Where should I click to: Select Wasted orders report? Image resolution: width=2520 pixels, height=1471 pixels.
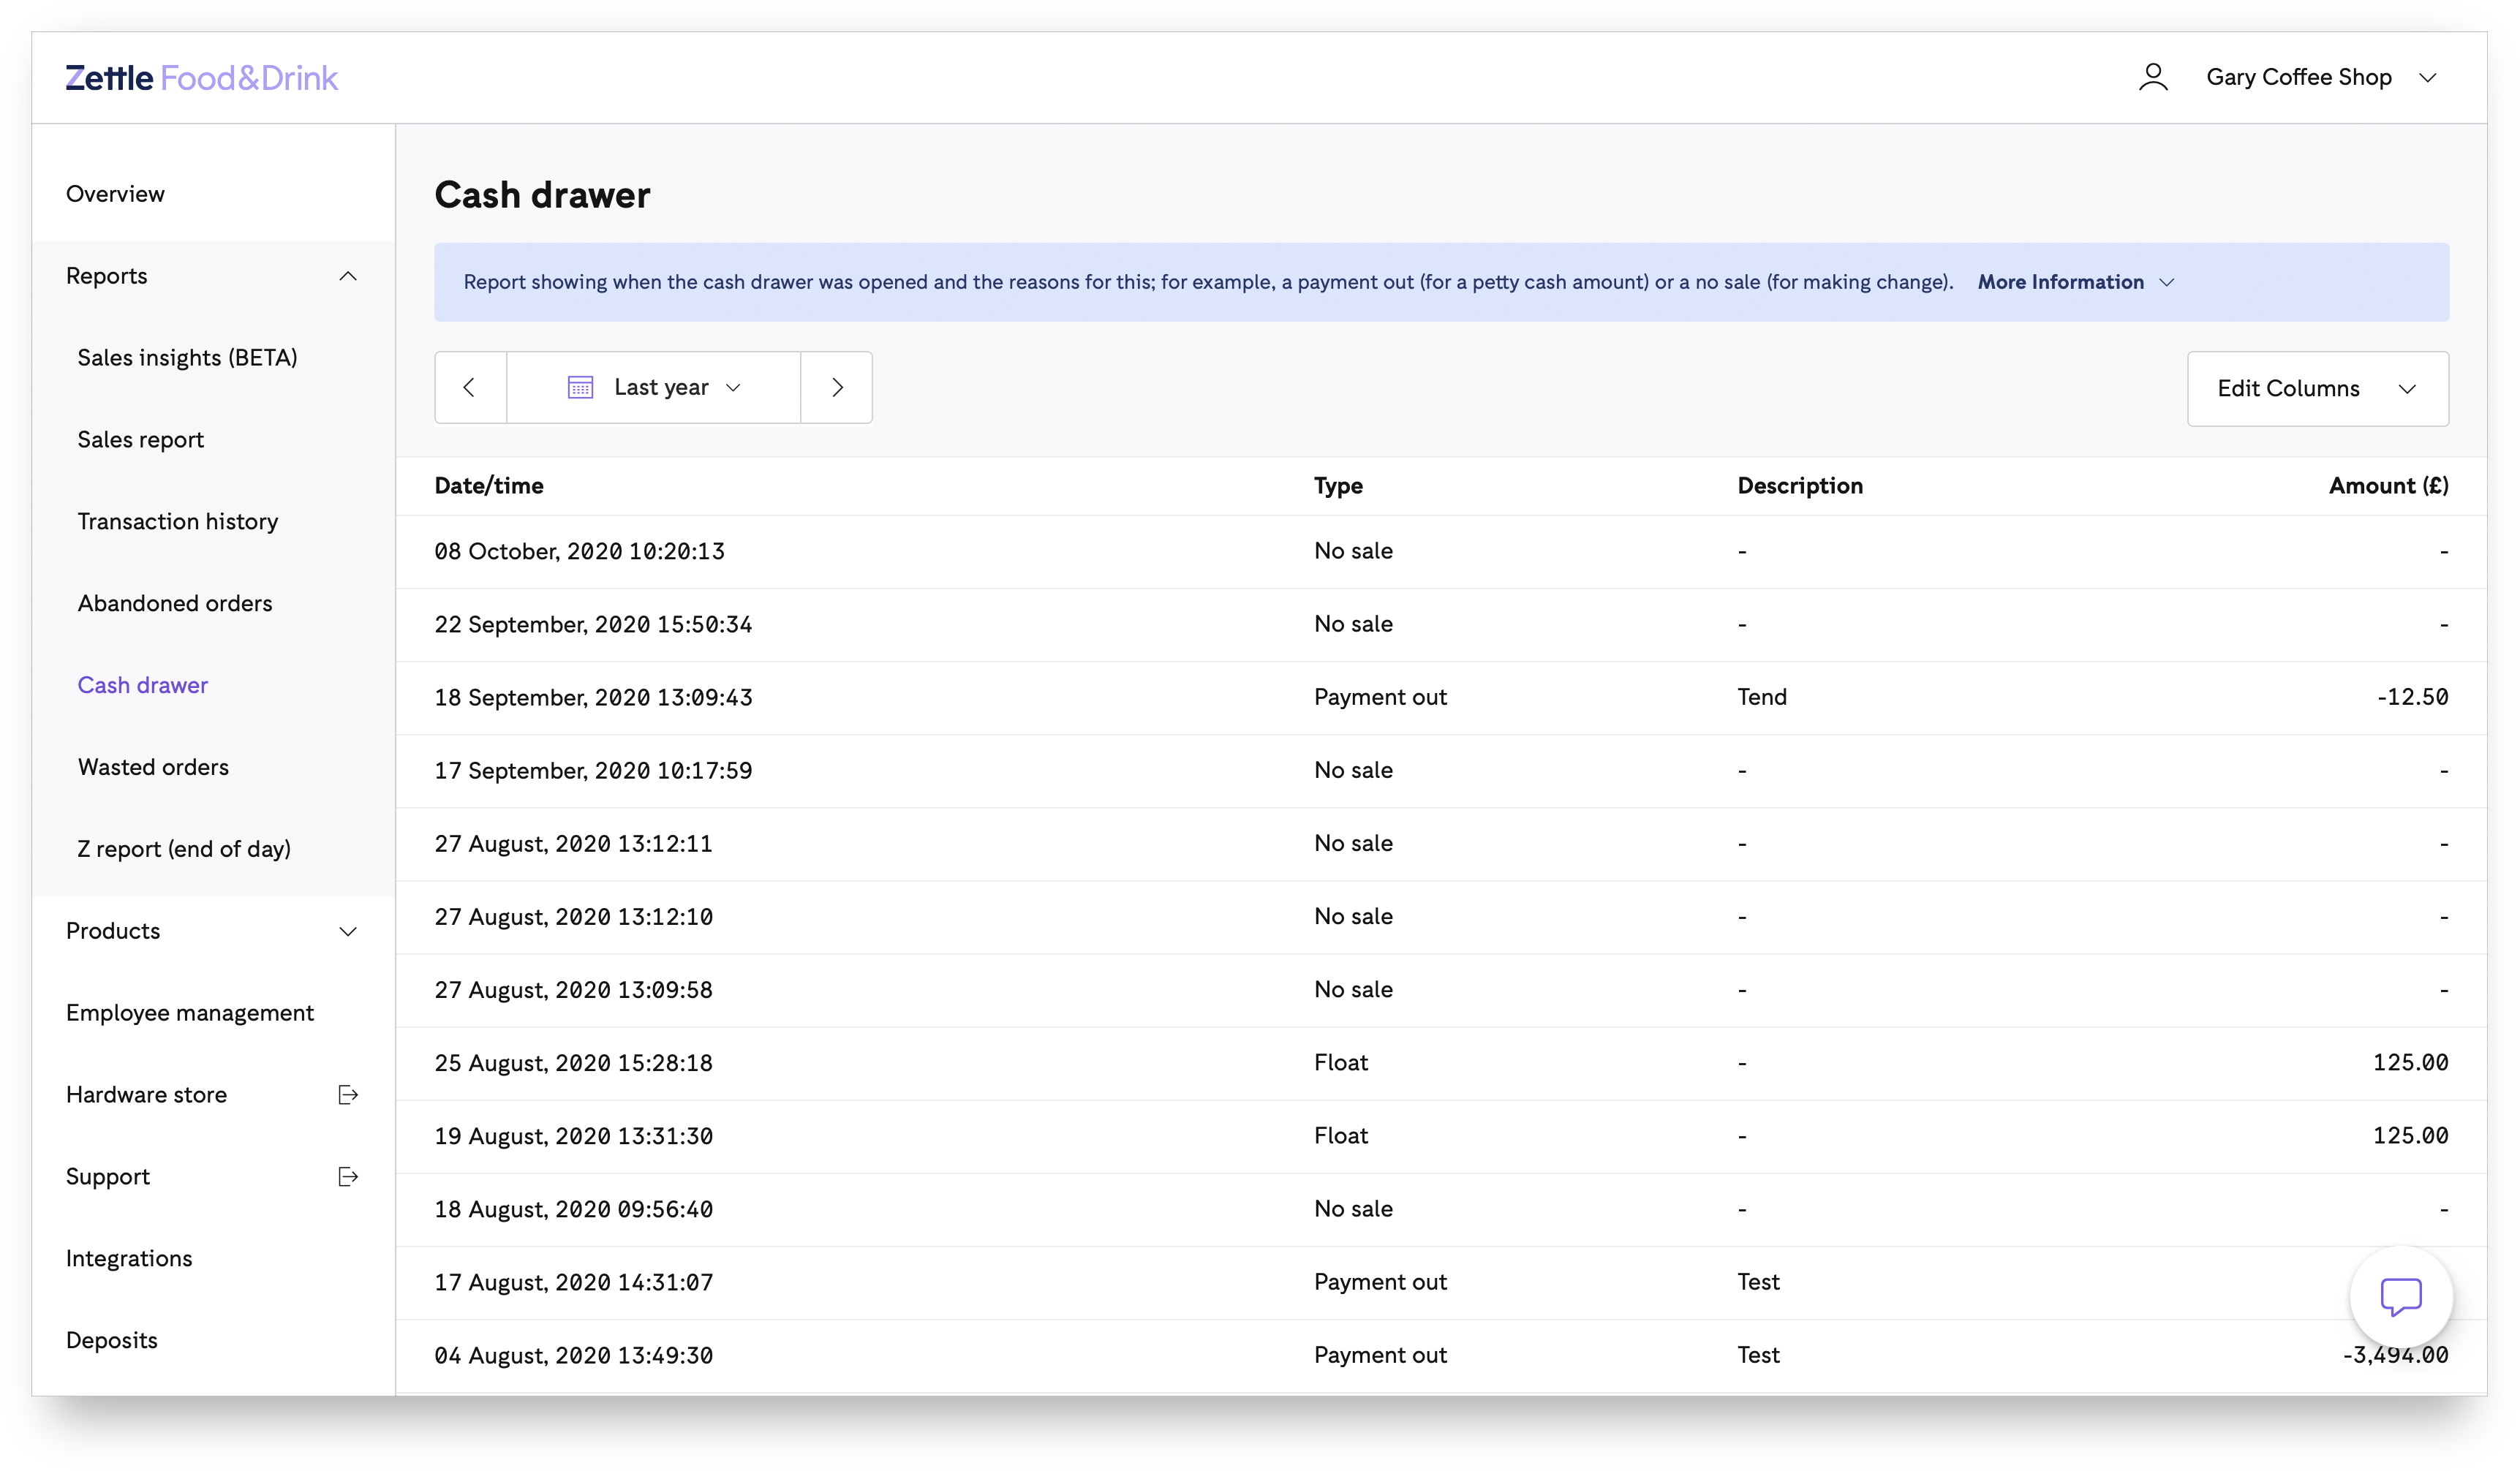pyautogui.click(x=153, y=767)
